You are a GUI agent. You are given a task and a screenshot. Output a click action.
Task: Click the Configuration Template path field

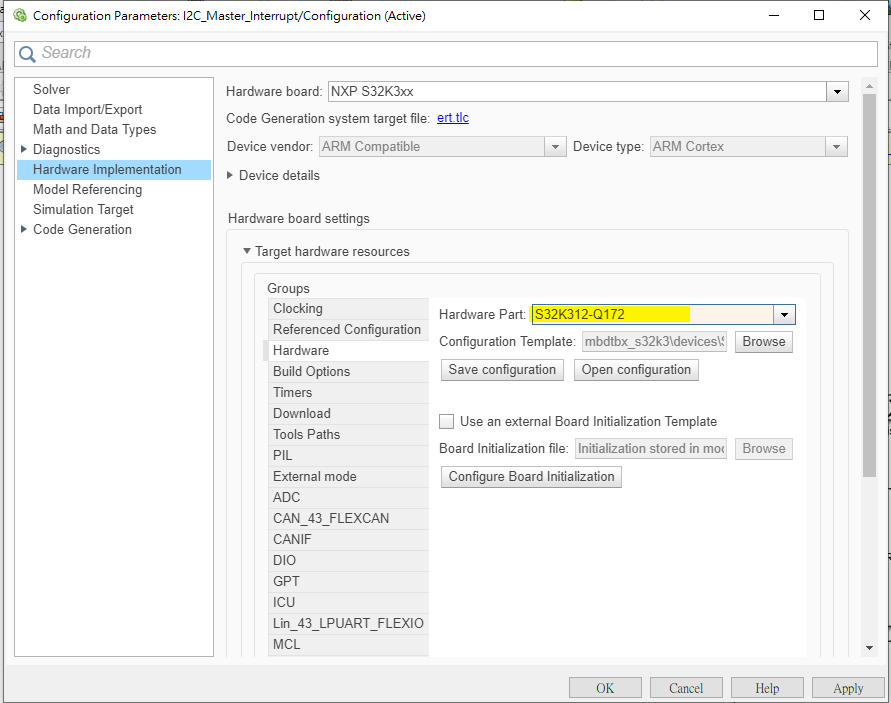(x=654, y=342)
